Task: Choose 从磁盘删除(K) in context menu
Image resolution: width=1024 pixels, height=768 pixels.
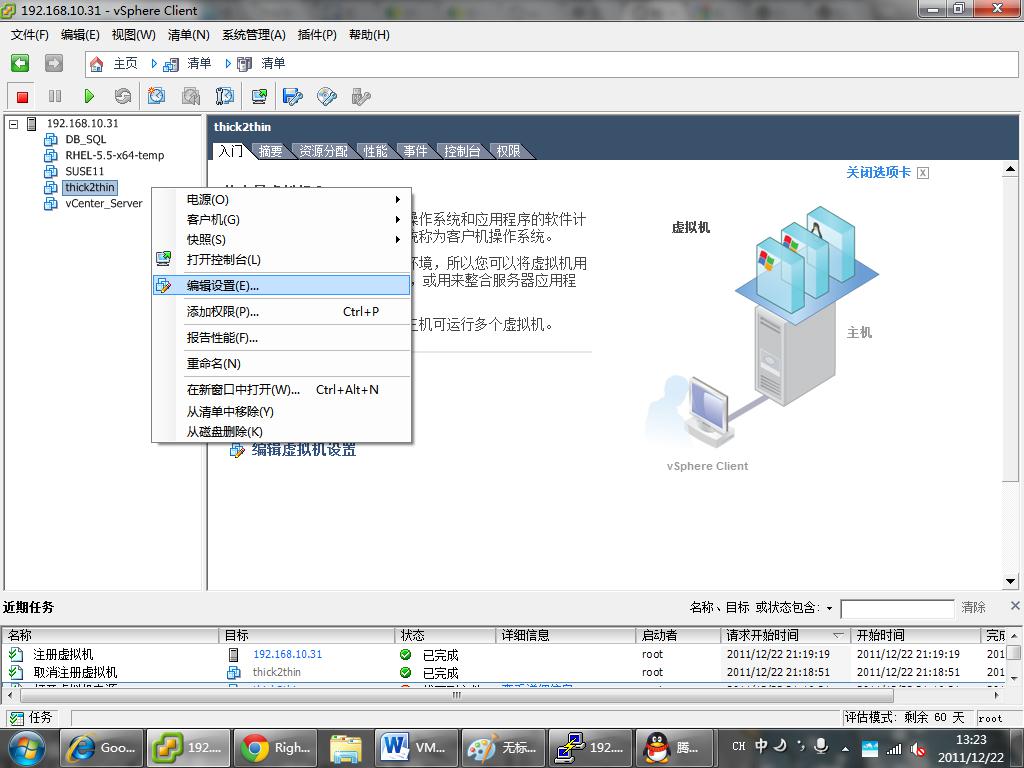Action: (281, 432)
